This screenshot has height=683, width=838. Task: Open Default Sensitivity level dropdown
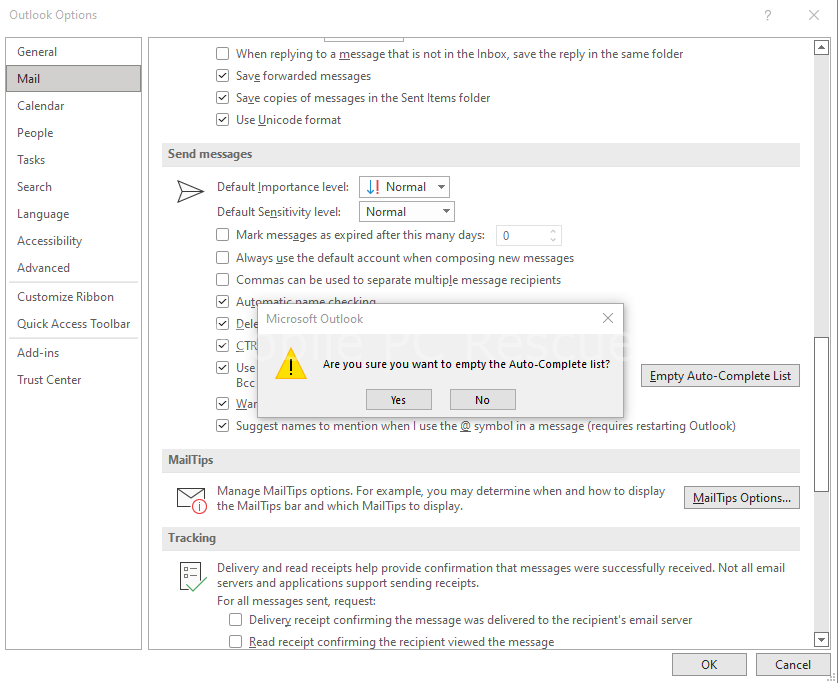(407, 212)
